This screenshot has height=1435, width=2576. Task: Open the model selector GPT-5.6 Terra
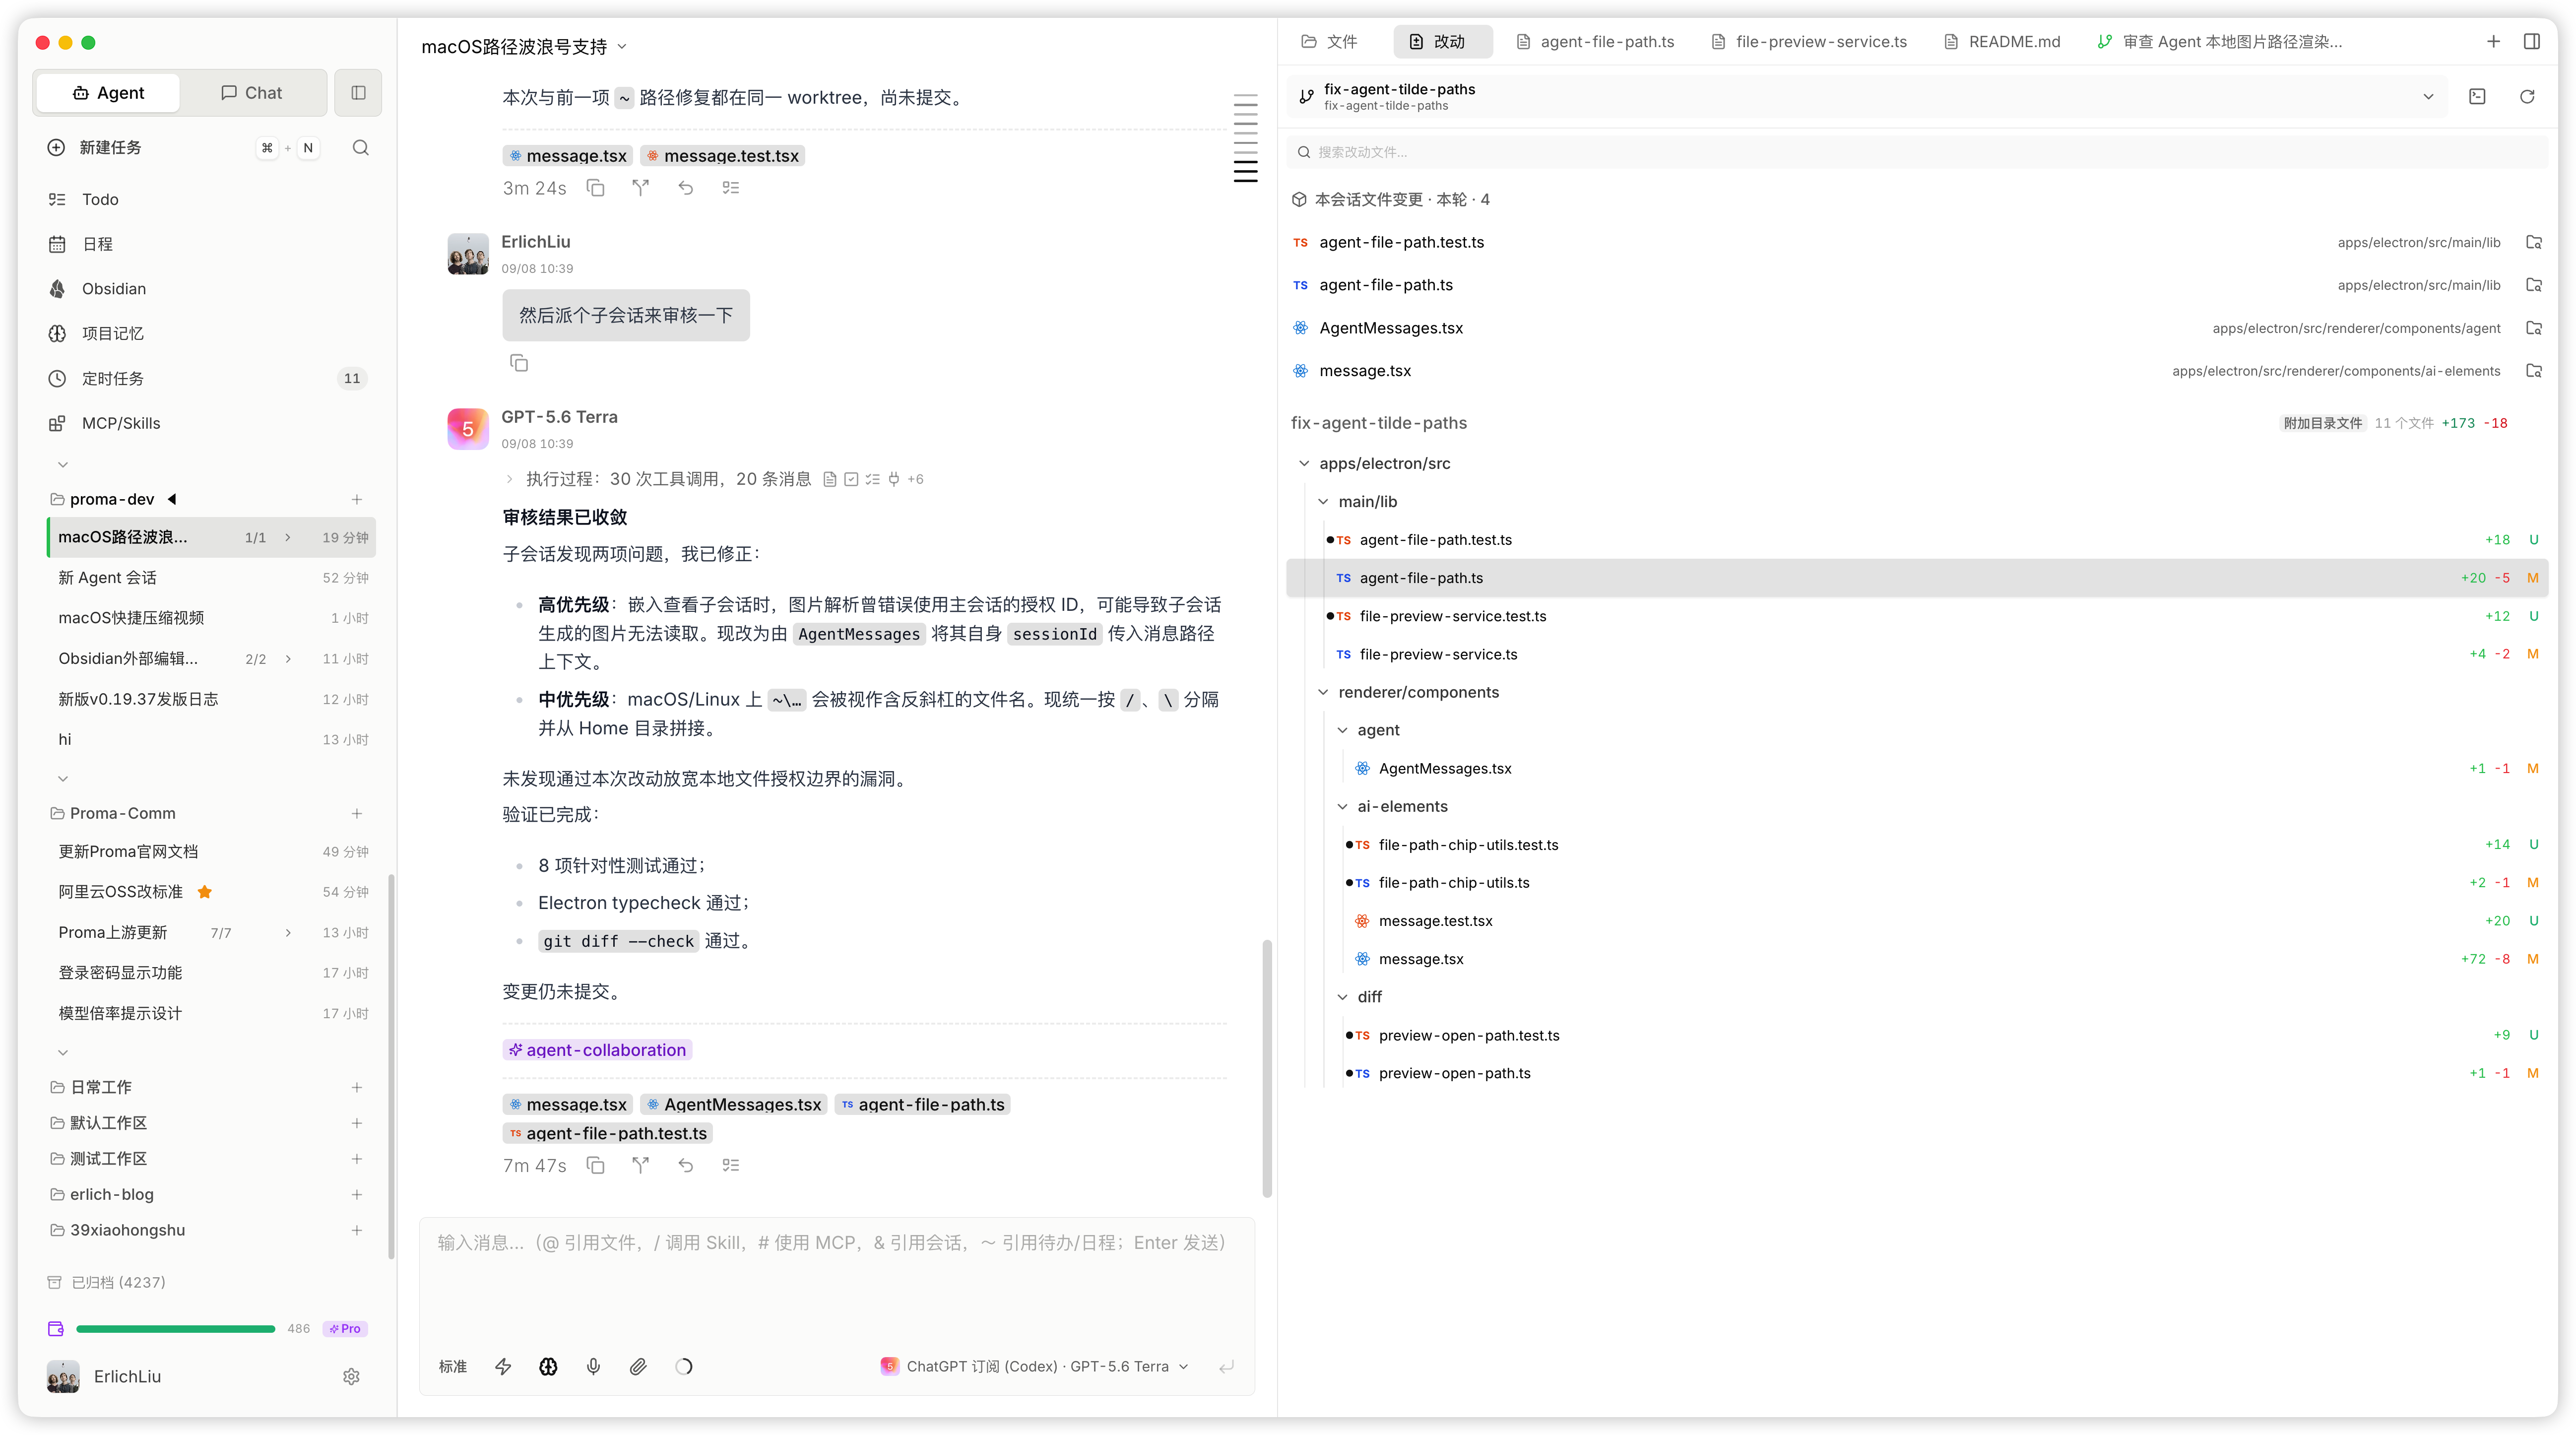click(x=1035, y=1366)
